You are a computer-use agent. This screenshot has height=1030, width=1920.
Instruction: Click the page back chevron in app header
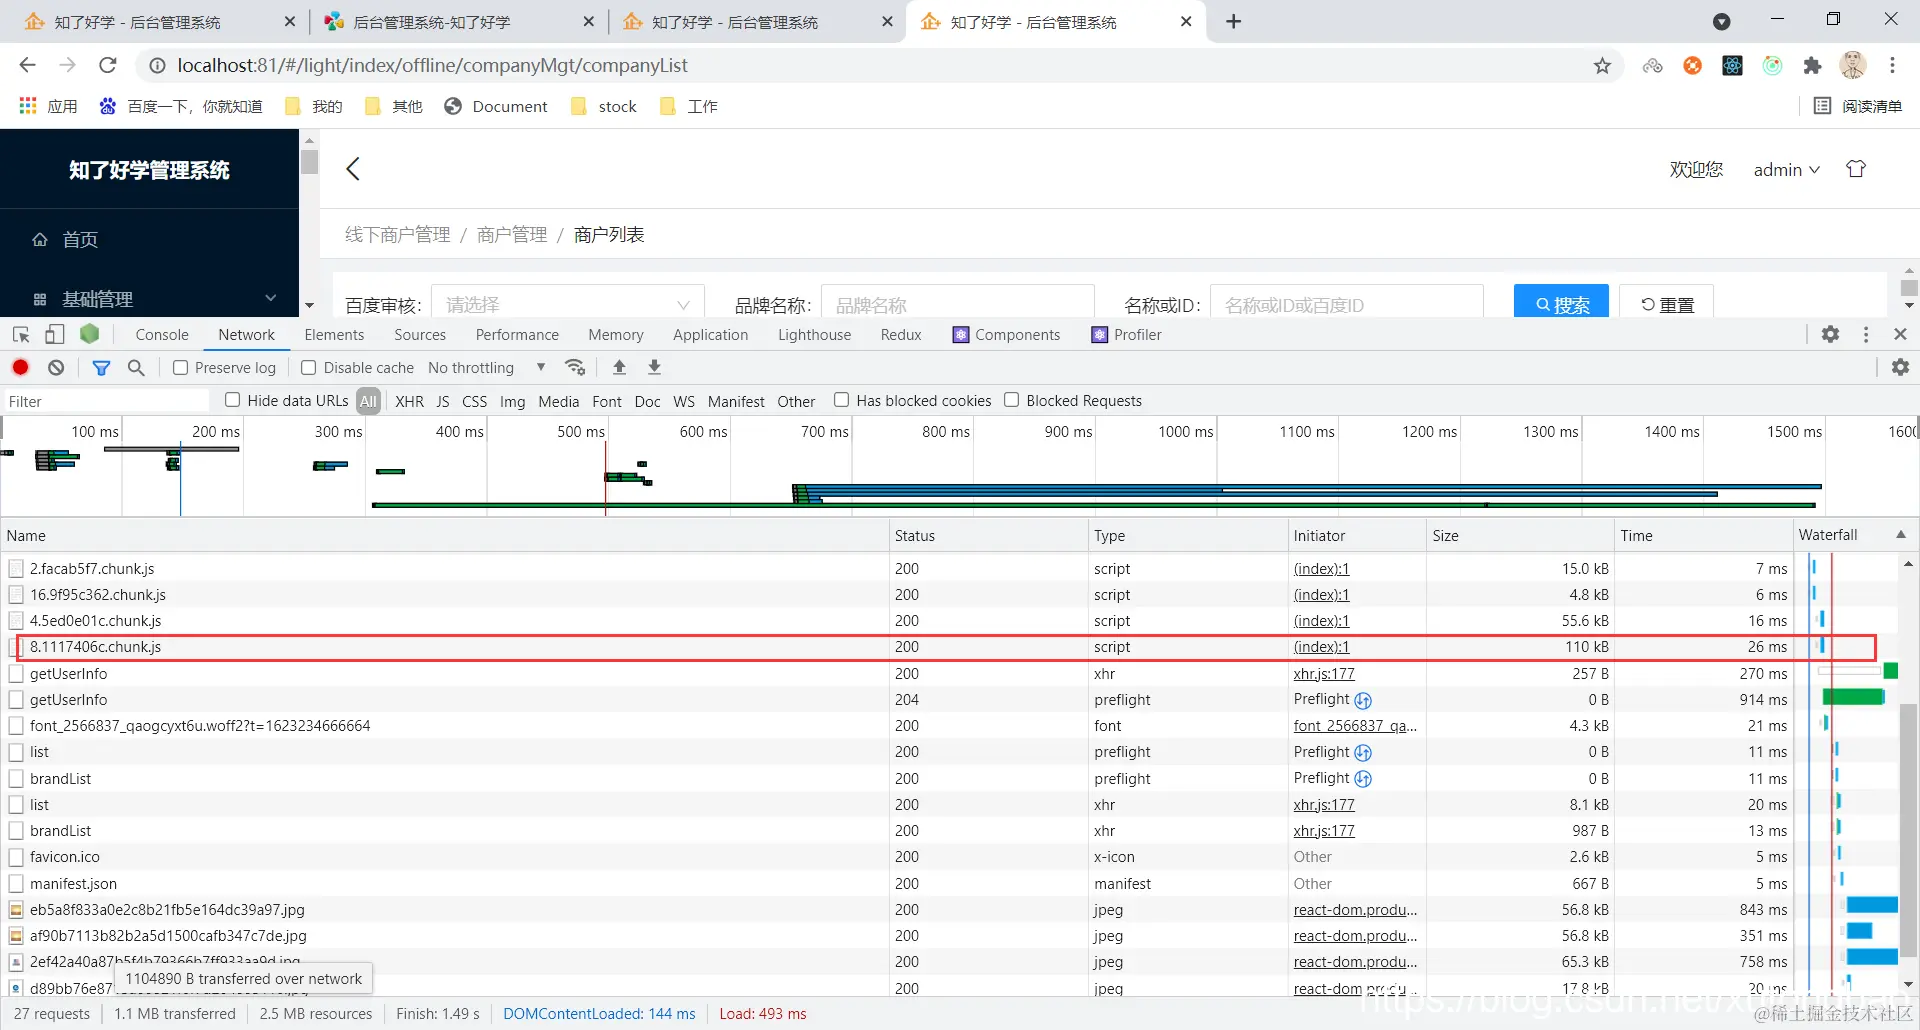pyautogui.click(x=352, y=168)
